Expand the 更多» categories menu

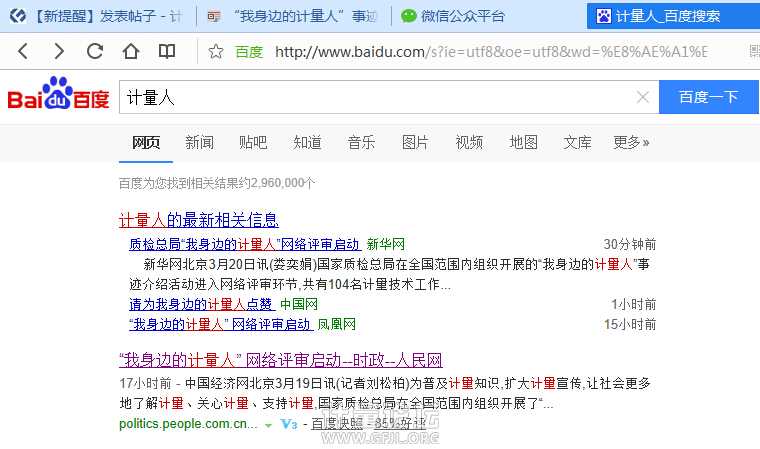(631, 143)
